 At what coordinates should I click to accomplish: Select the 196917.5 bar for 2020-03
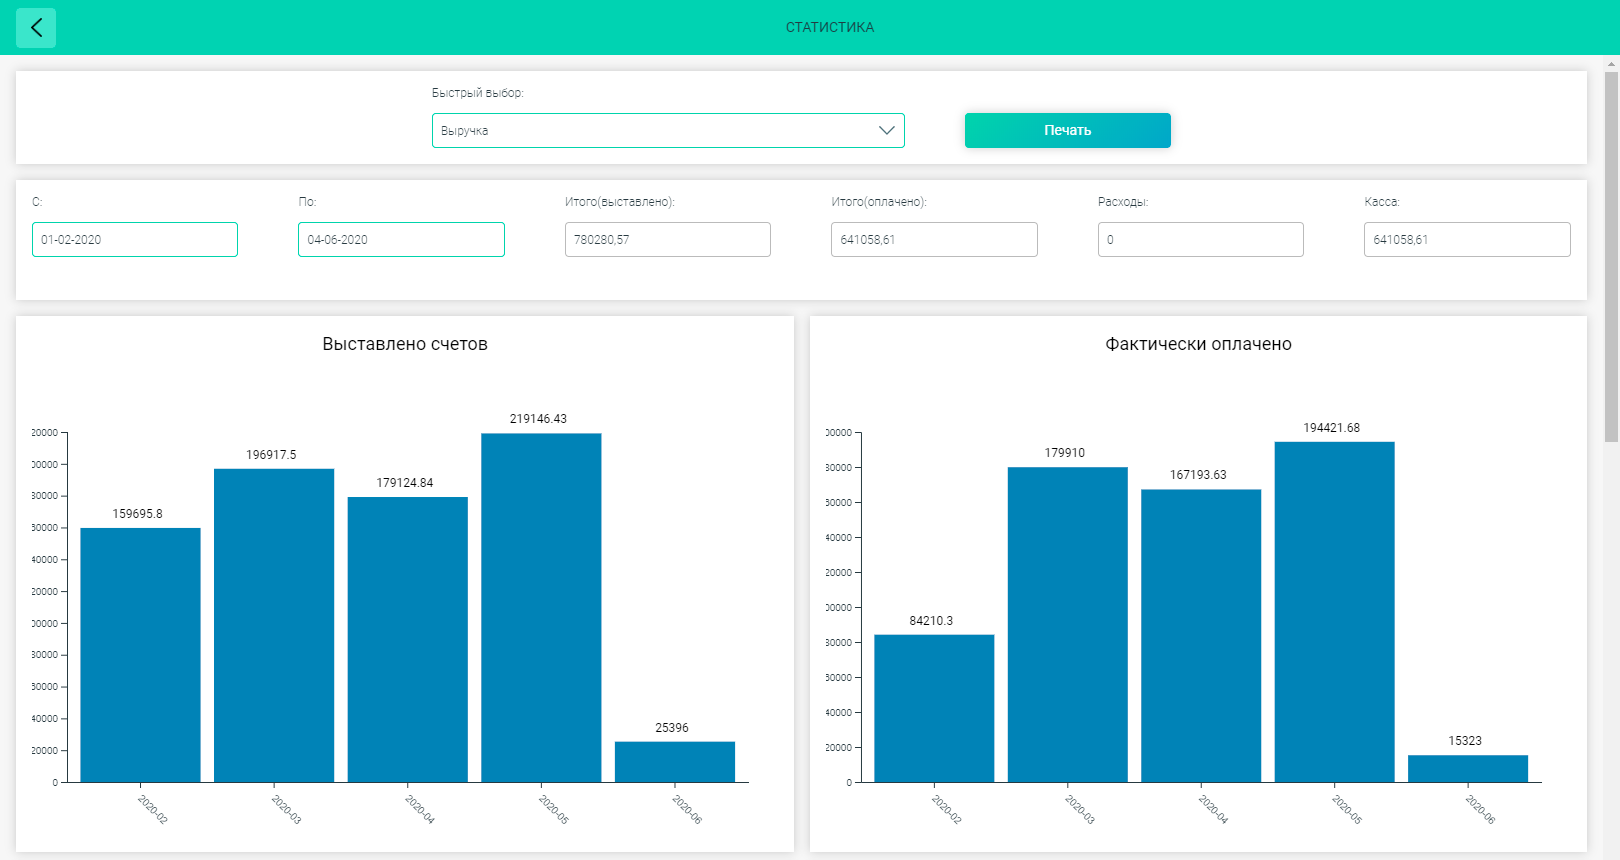[x=274, y=625]
